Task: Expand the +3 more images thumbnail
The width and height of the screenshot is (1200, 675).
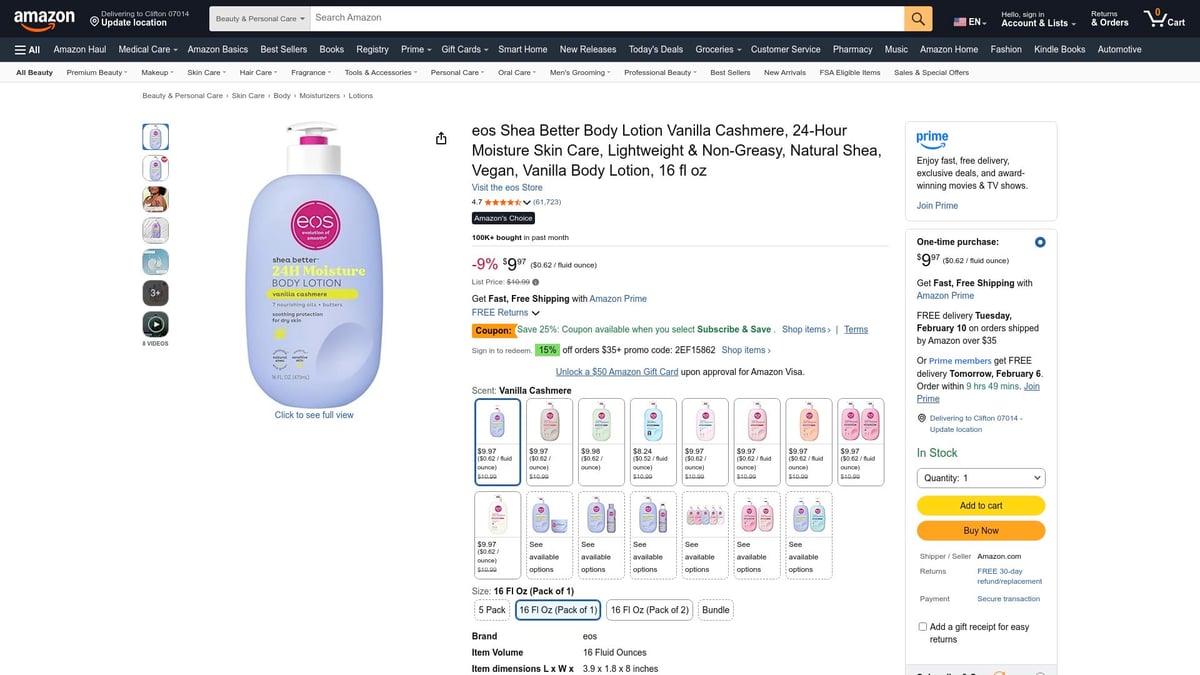Action: [155, 292]
